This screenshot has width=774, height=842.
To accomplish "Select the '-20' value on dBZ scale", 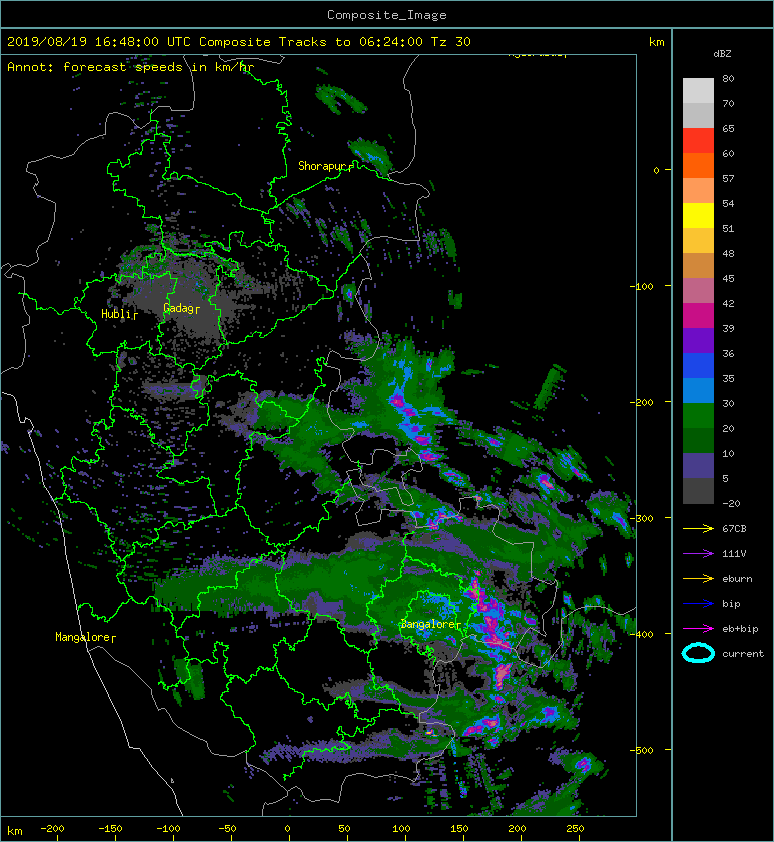I will click(x=731, y=504).
